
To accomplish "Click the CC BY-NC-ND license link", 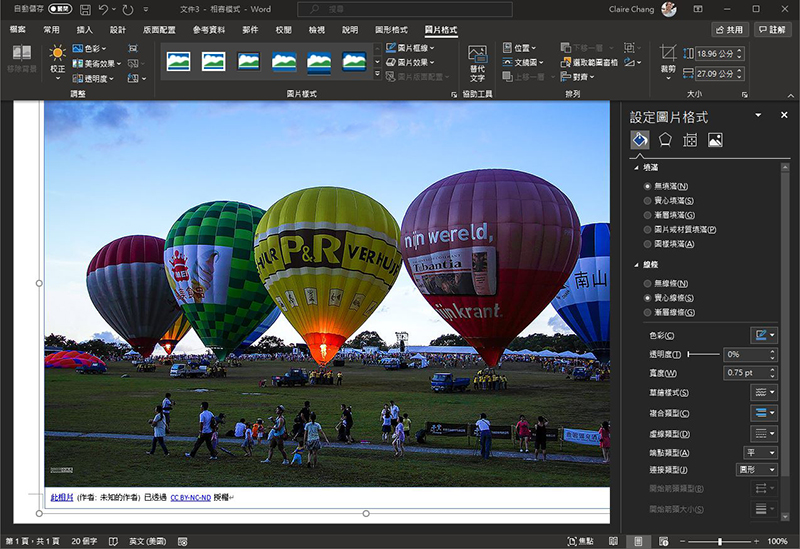I will (x=189, y=496).
